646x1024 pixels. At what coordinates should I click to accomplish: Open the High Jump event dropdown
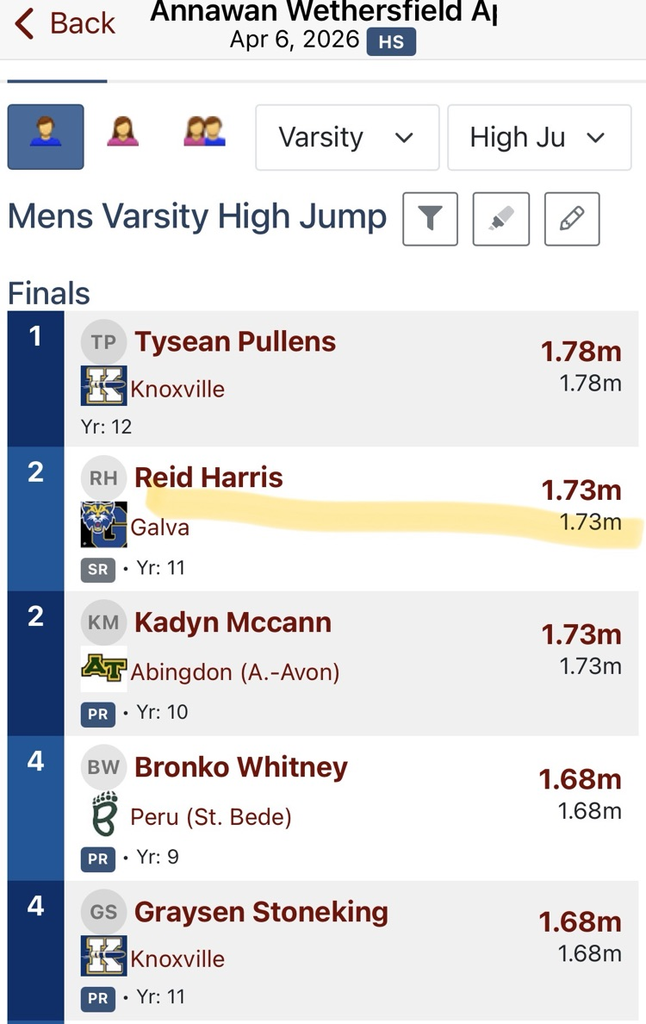point(539,137)
